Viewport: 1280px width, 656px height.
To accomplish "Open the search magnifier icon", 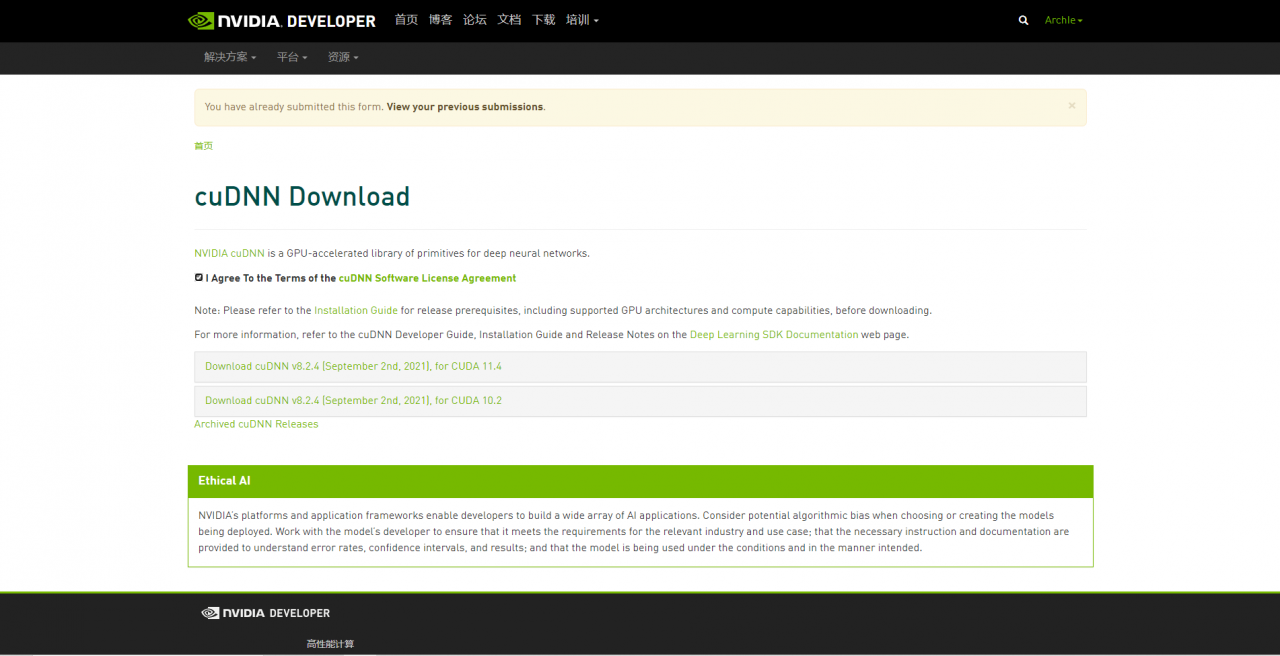I will (x=1023, y=20).
